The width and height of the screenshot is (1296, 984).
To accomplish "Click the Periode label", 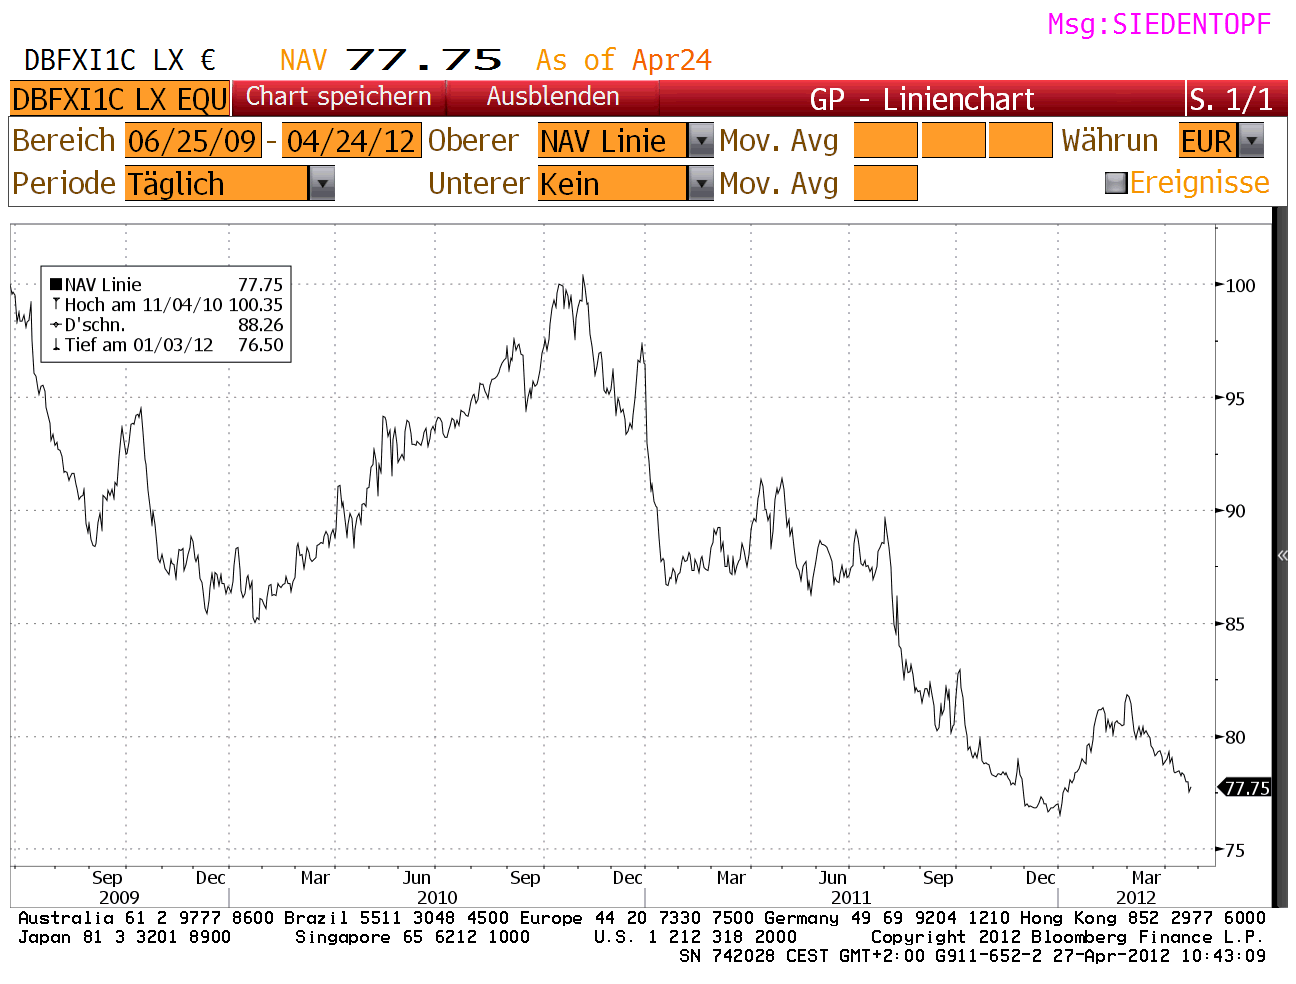I will (64, 184).
